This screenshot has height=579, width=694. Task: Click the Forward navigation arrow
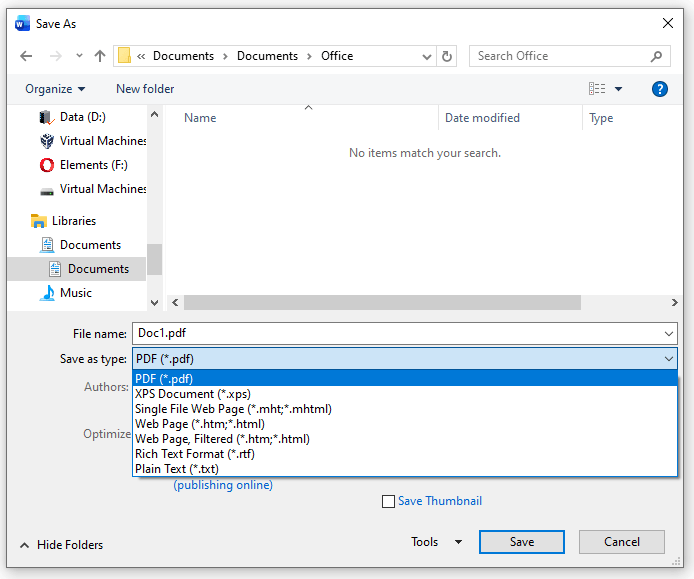pyautogui.click(x=55, y=56)
